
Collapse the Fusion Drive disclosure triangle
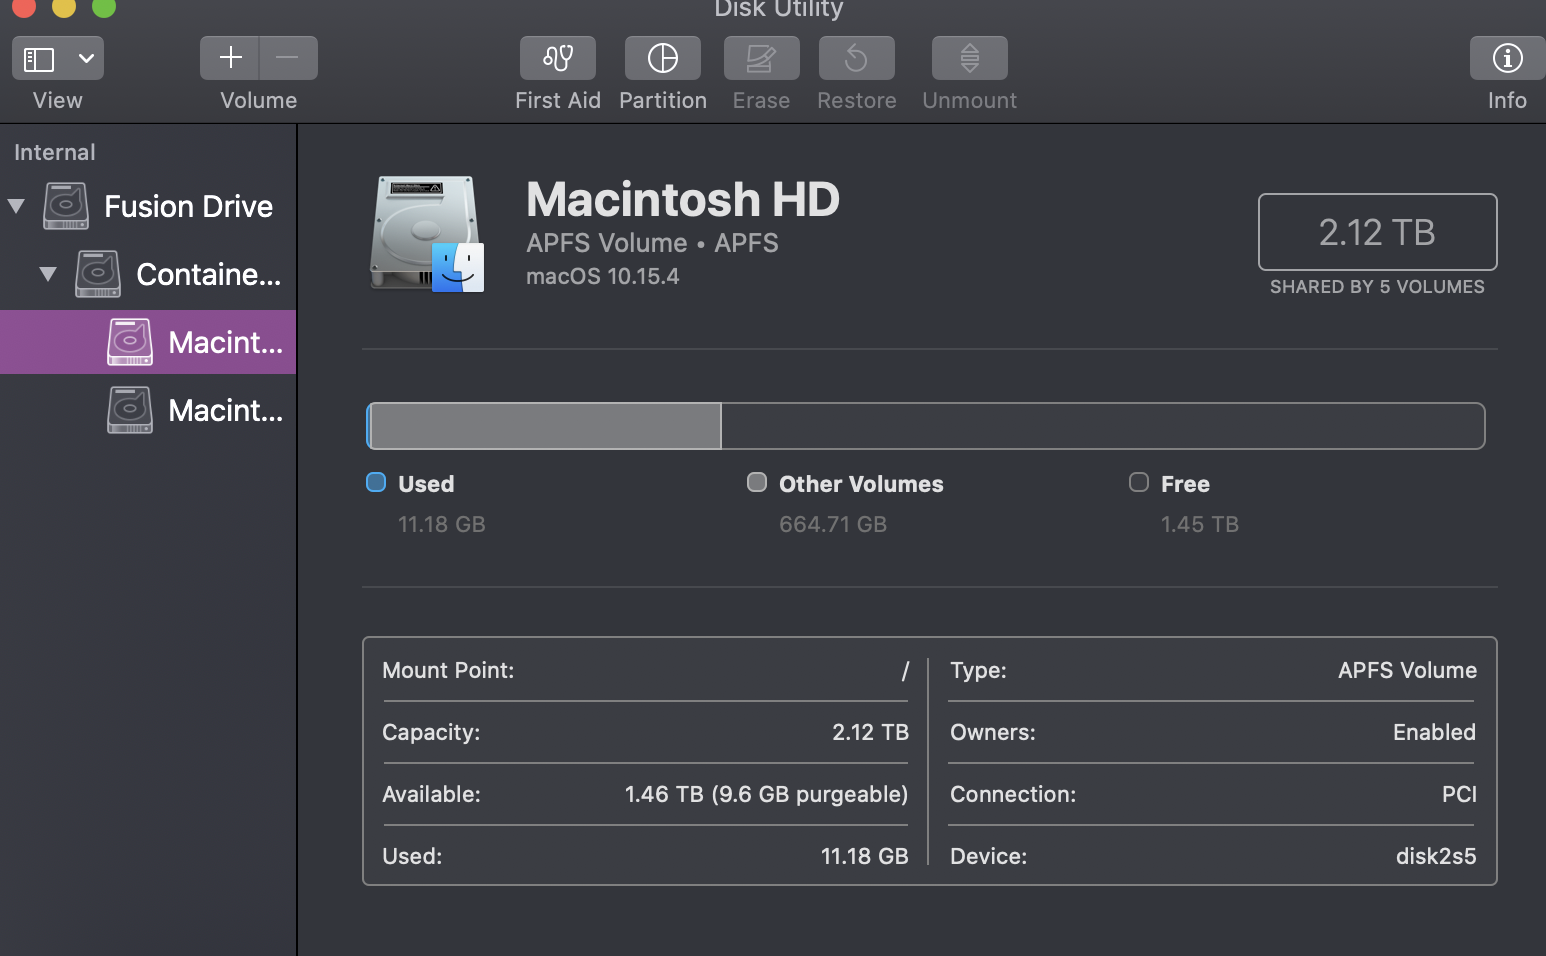pyautogui.click(x=16, y=206)
